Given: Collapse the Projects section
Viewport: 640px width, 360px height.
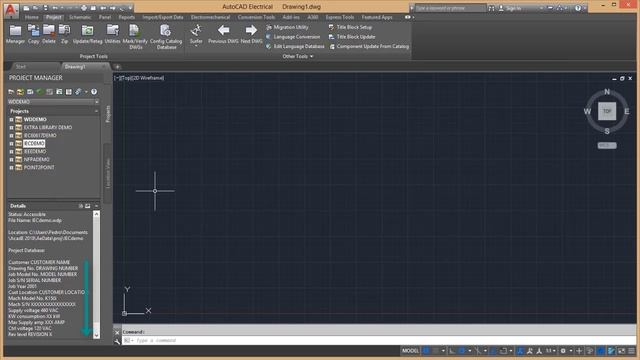Looking at the screenshot, I should (x=96, y=111).
